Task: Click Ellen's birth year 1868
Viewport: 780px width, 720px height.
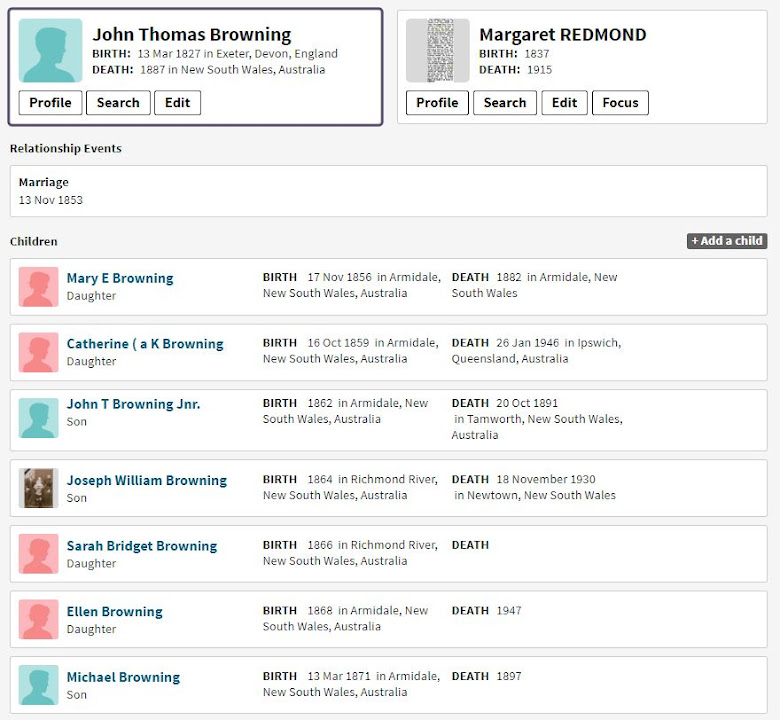Action: pos(320,611)
